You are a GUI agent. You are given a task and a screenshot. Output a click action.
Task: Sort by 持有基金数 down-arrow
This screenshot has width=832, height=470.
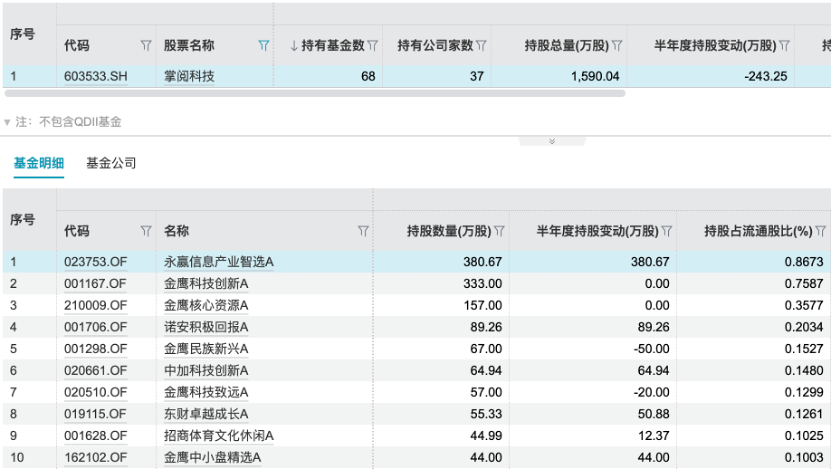coord(294,46)
